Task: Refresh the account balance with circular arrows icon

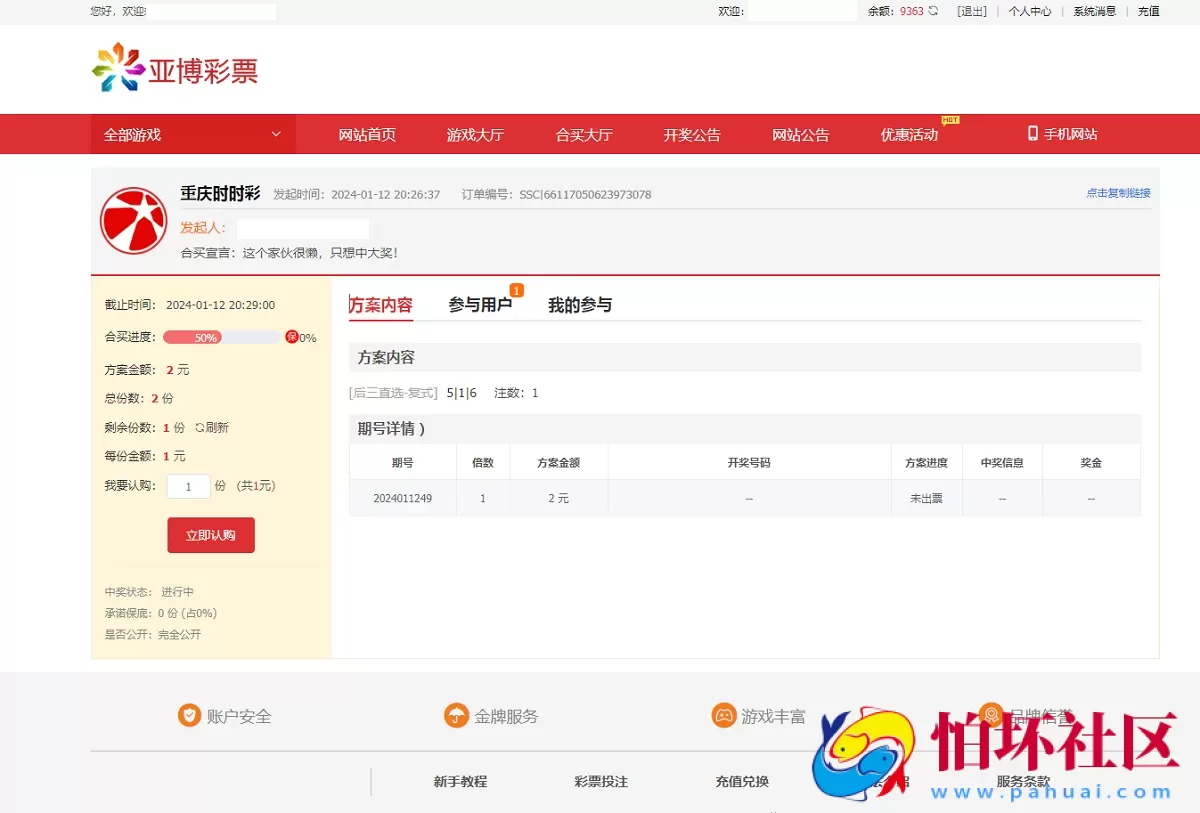Action: 932,11
